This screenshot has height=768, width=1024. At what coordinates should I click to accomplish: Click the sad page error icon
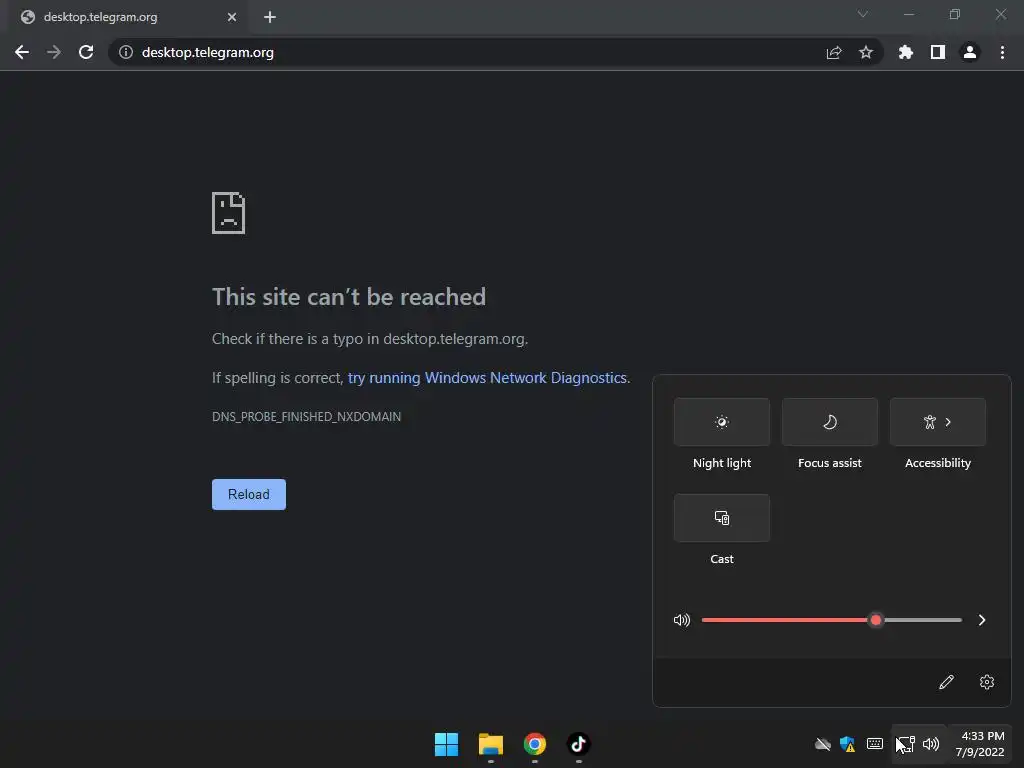229,213
